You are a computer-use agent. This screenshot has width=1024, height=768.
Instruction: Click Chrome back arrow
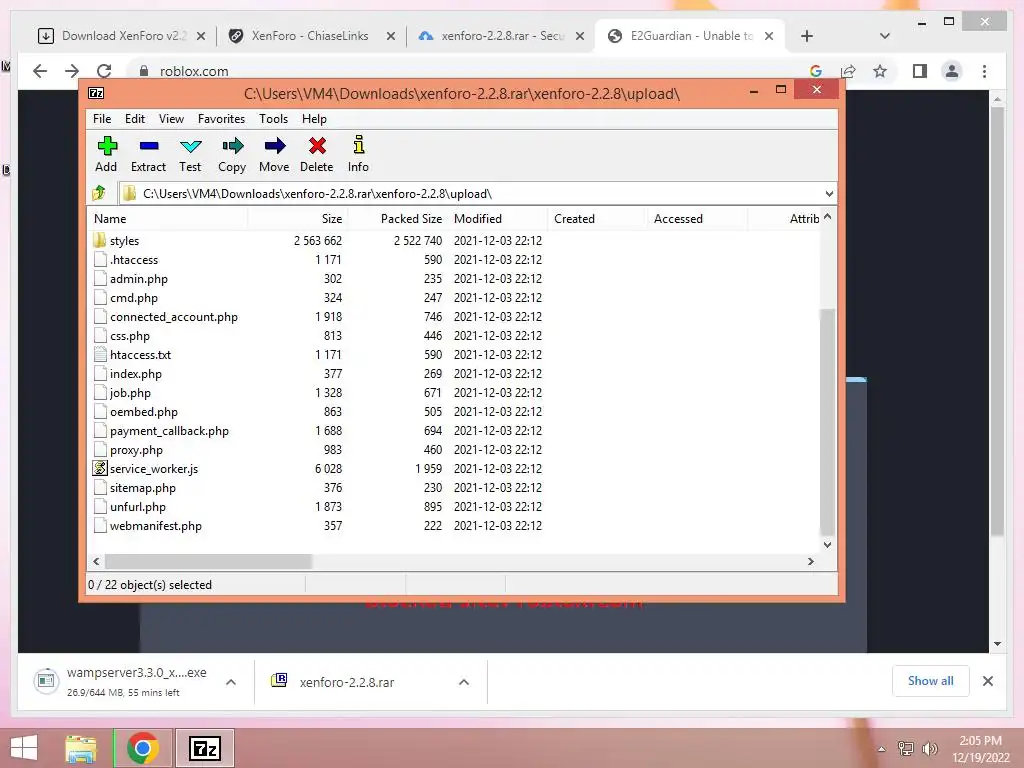click(x=40, y=71)
